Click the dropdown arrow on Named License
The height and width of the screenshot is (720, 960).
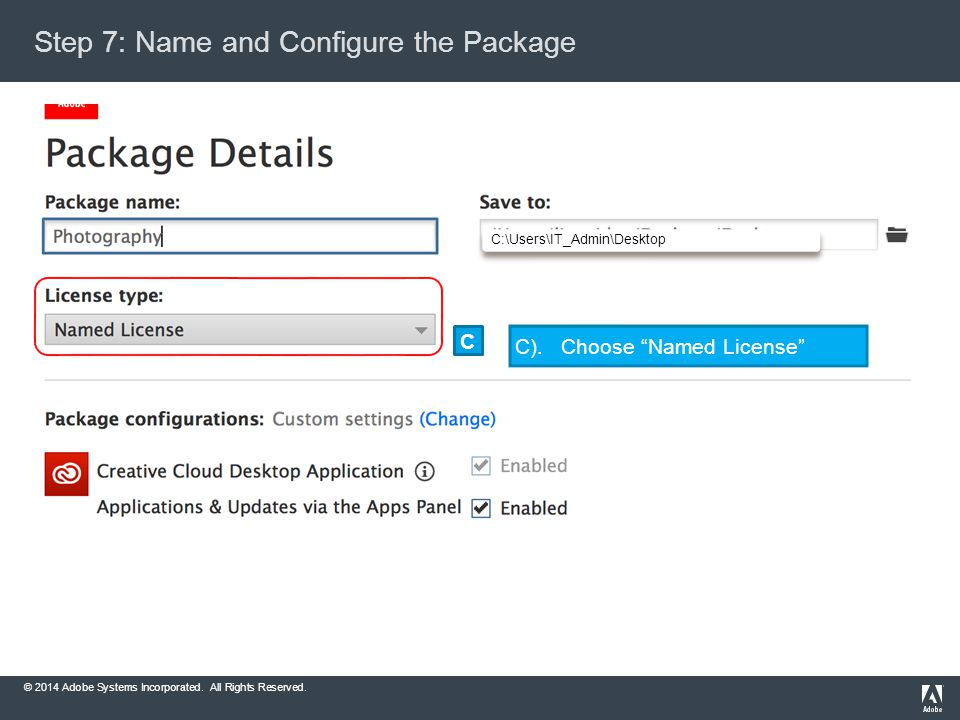pyautogui.click(x=421, y=330)
